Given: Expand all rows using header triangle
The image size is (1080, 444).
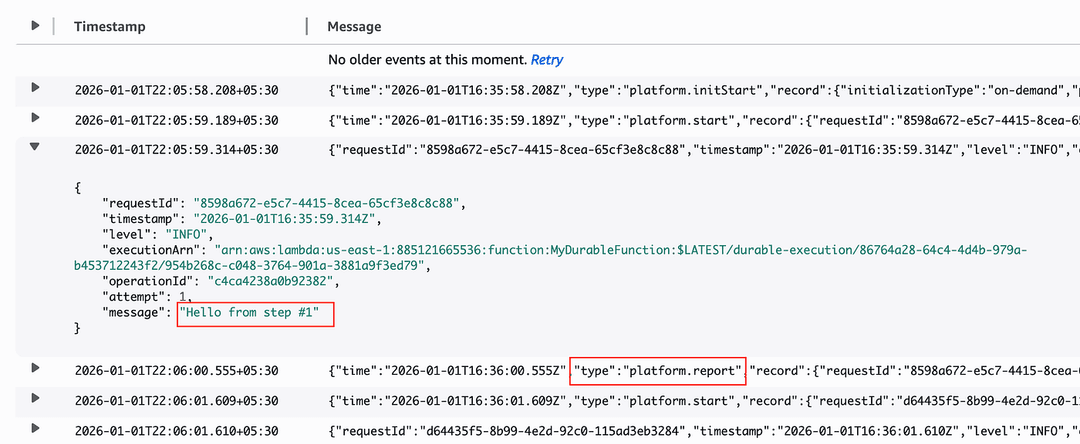Looking at the screenshot, I should 35,26.
